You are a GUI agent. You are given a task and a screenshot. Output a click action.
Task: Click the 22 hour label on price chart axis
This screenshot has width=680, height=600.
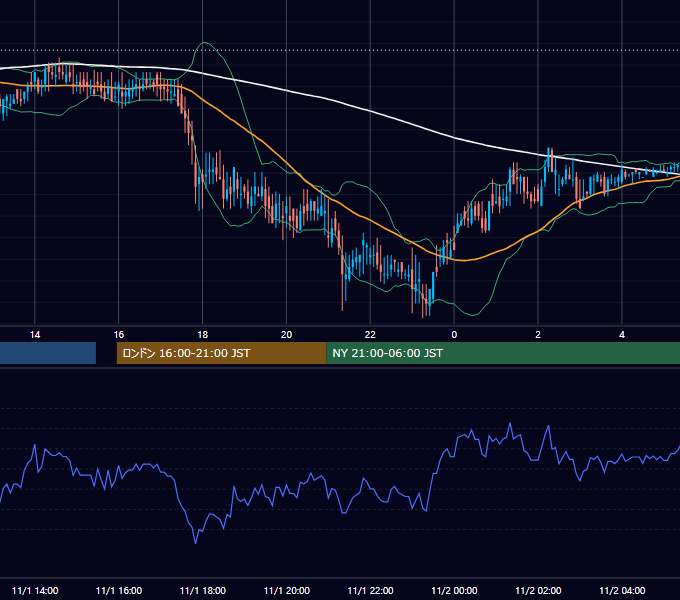[x=370, y=335]
